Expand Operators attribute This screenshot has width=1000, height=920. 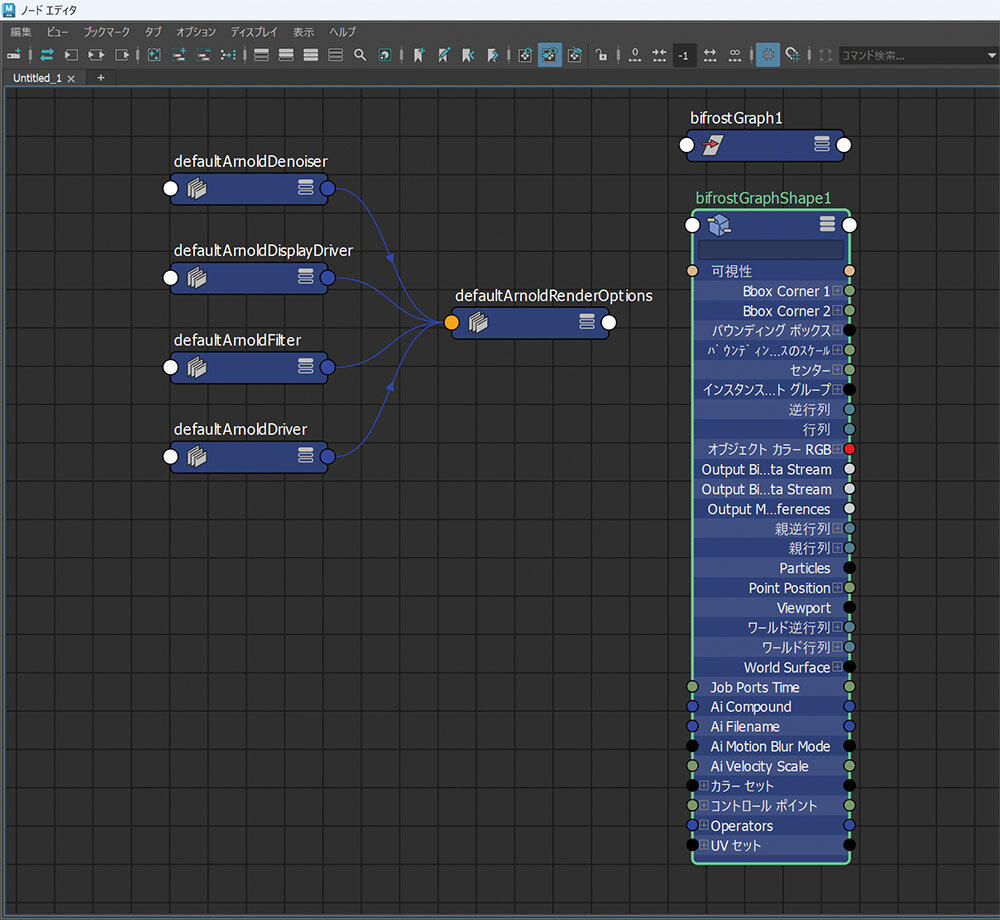point(704,825)
